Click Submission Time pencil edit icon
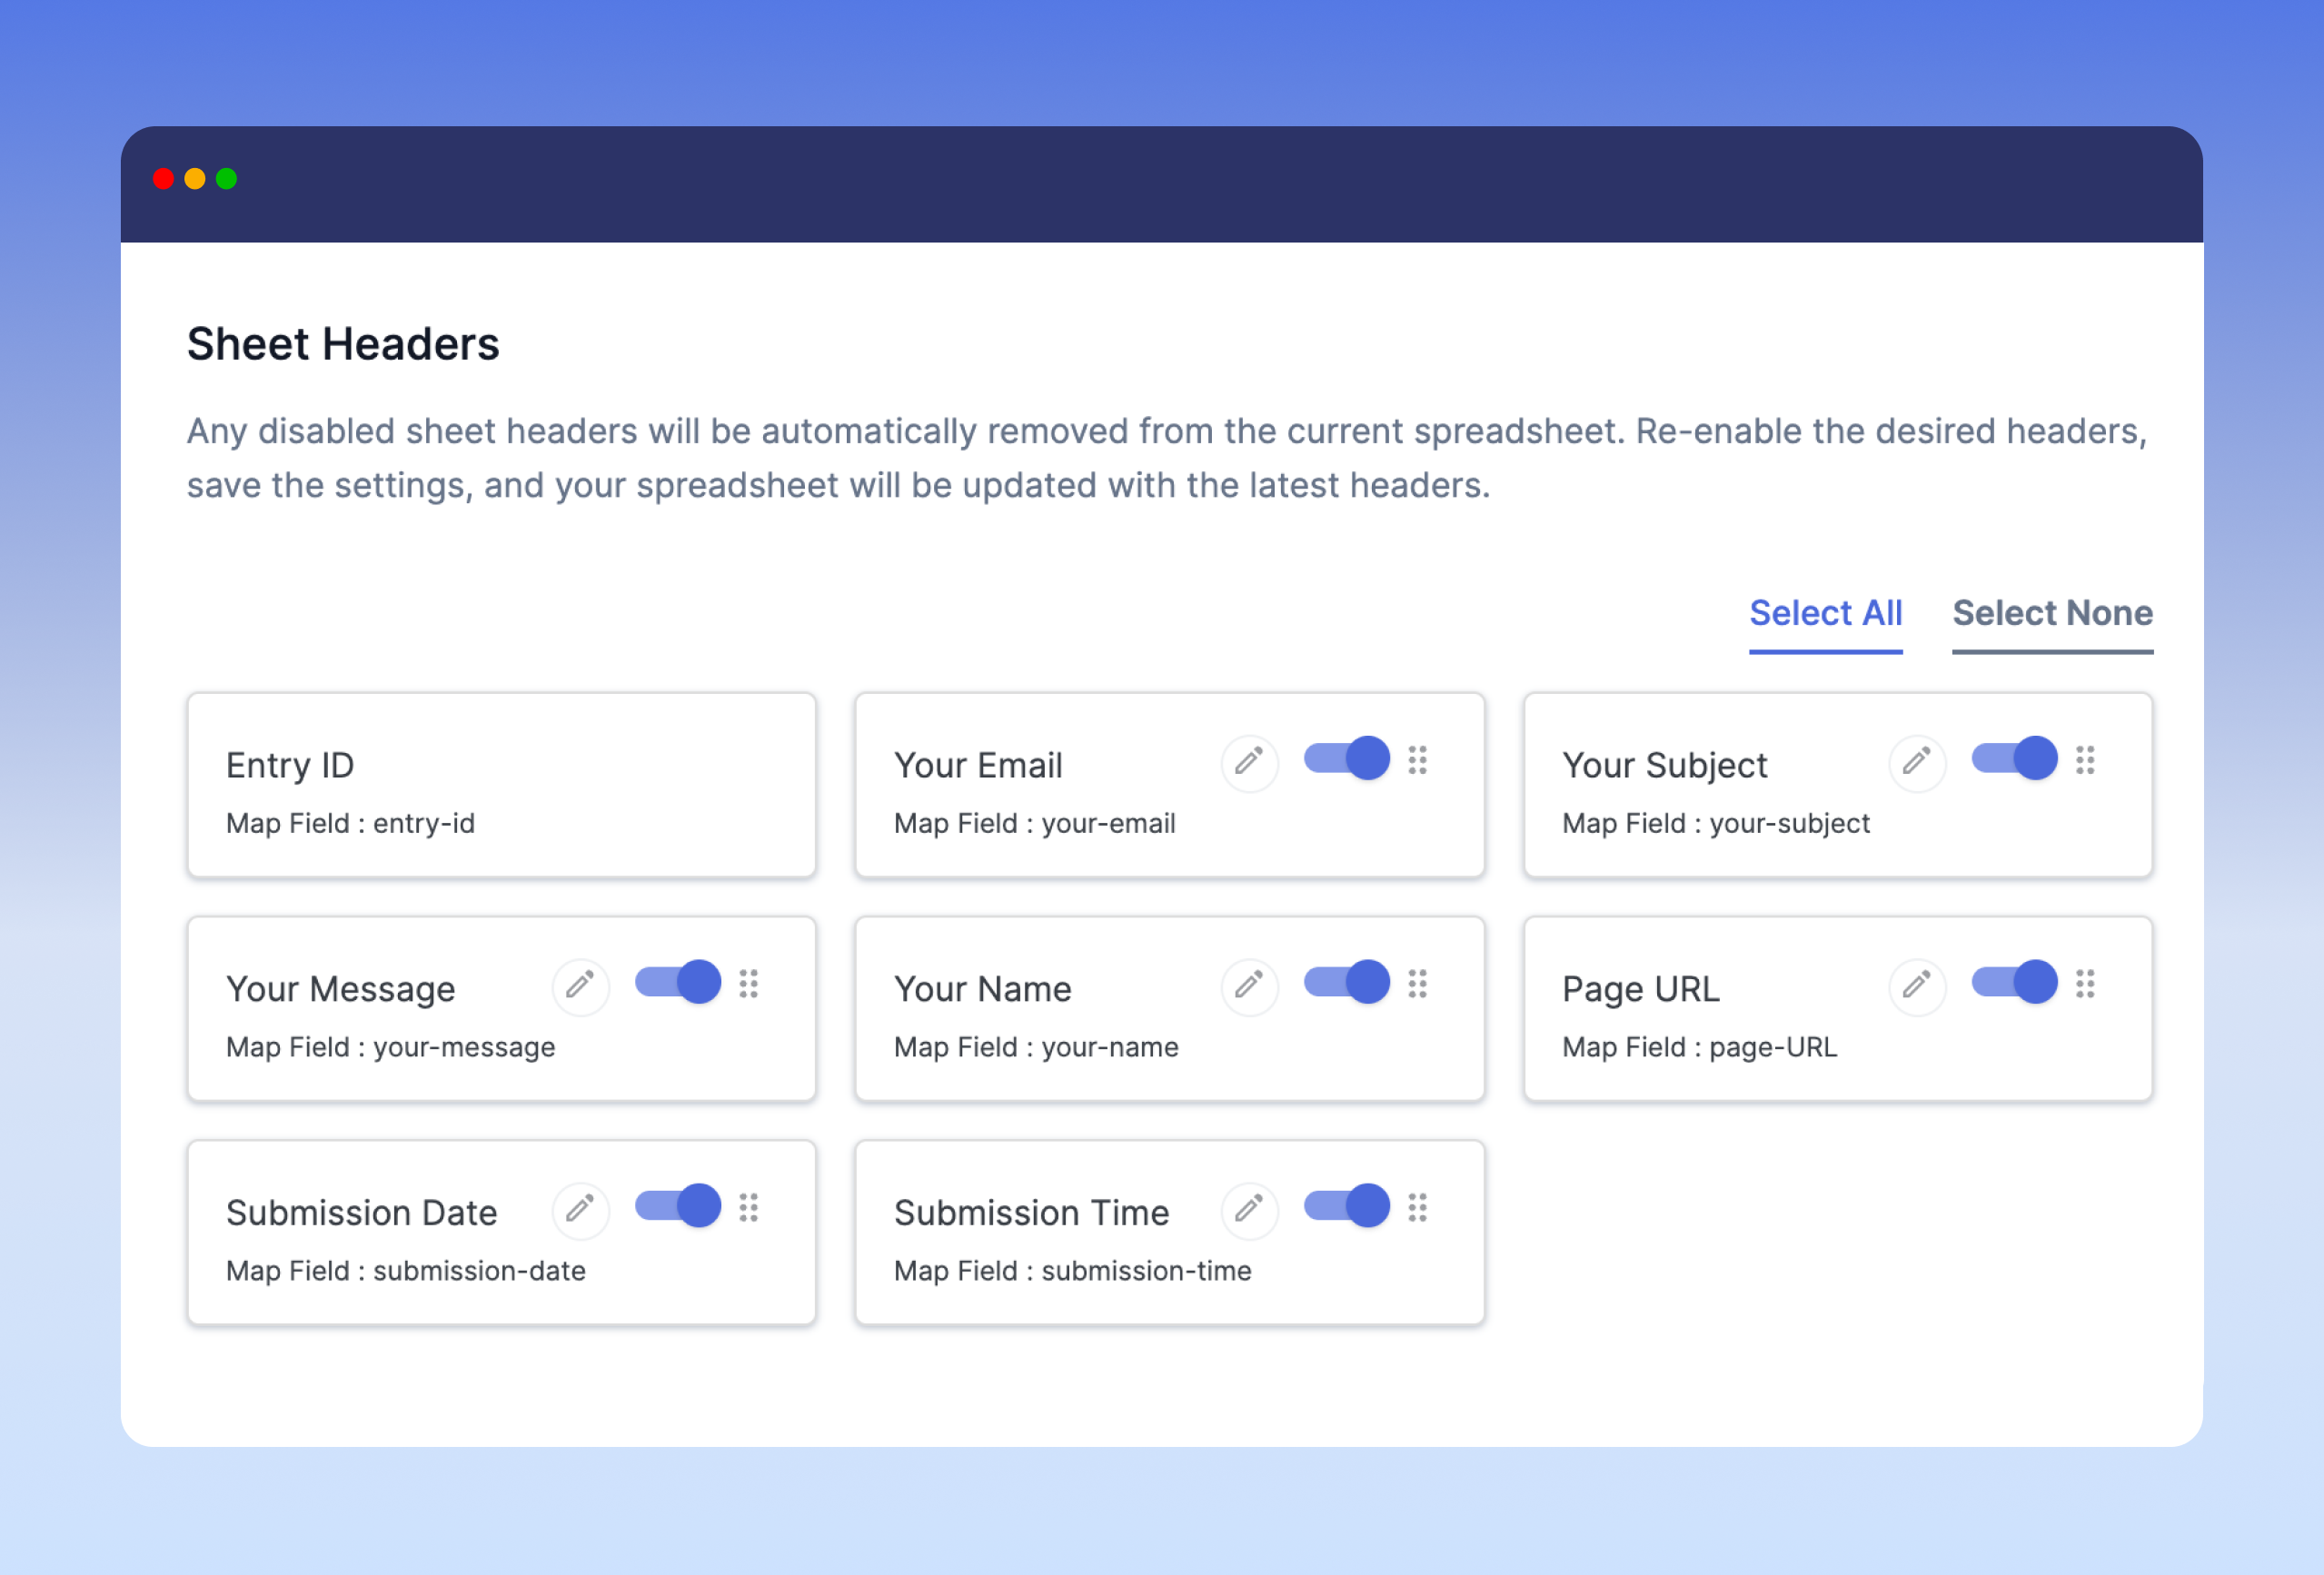 pos(1248,1210)
